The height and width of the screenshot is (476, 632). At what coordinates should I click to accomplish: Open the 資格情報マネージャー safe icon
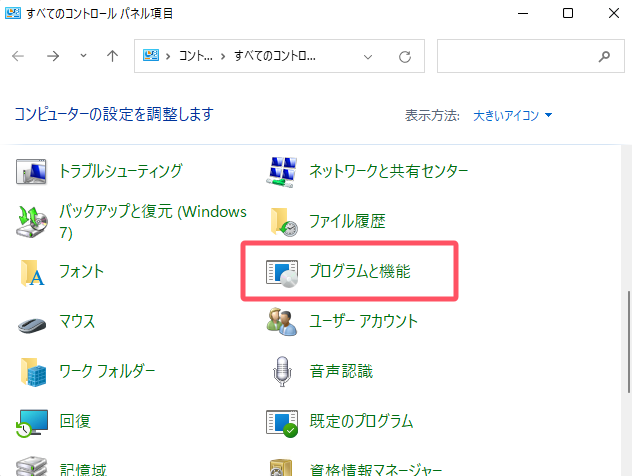(x=281, y=468)
